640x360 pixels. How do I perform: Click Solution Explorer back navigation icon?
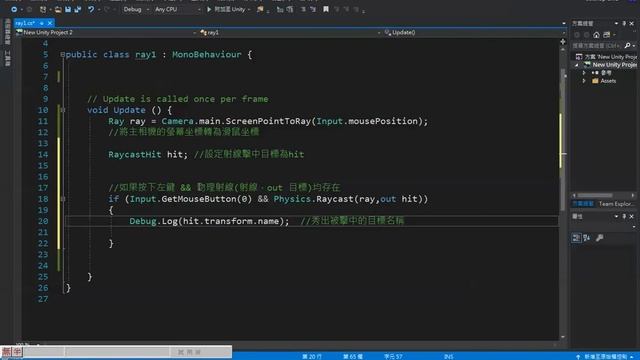[x=577, y=35]
